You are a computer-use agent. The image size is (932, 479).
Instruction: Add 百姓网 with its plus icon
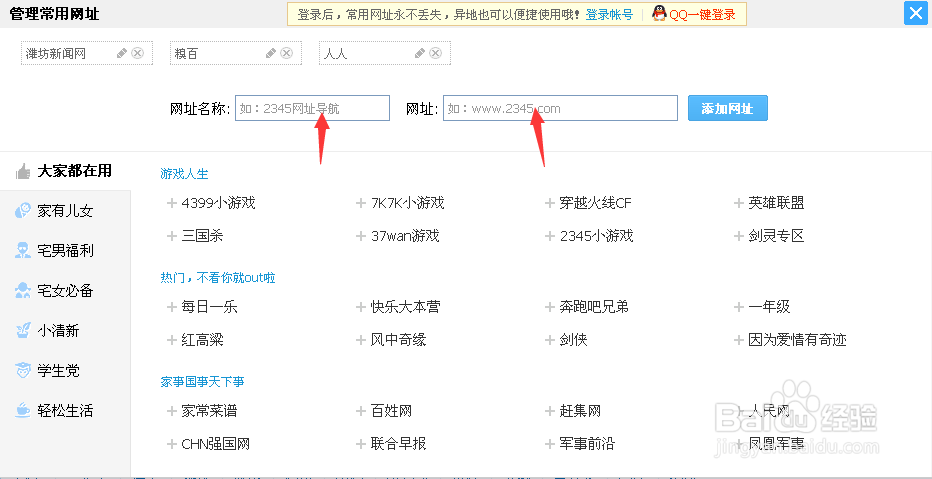tap(361, 411)
